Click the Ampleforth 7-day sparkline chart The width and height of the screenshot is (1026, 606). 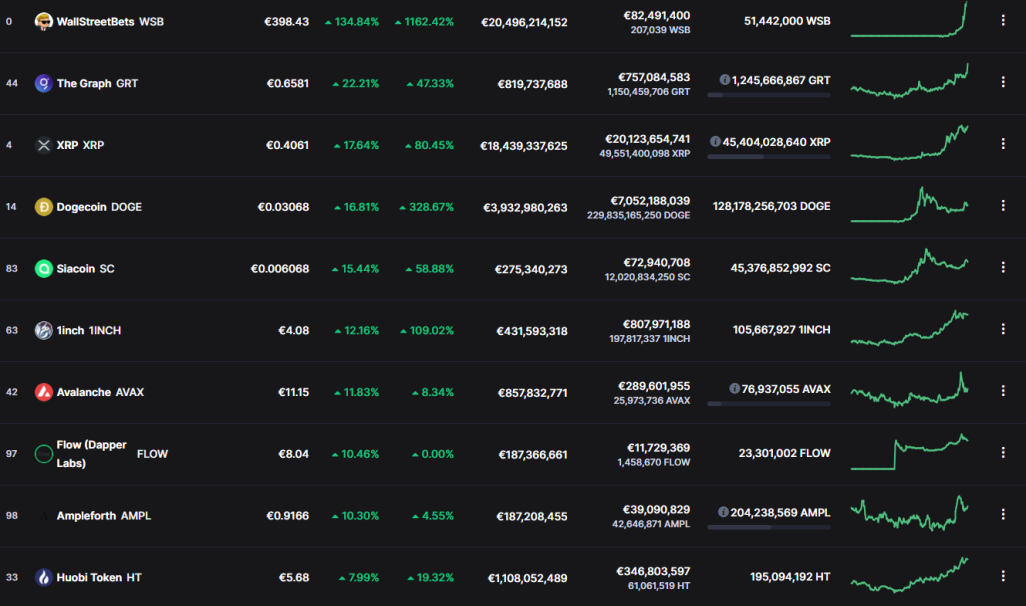(909, 513)
